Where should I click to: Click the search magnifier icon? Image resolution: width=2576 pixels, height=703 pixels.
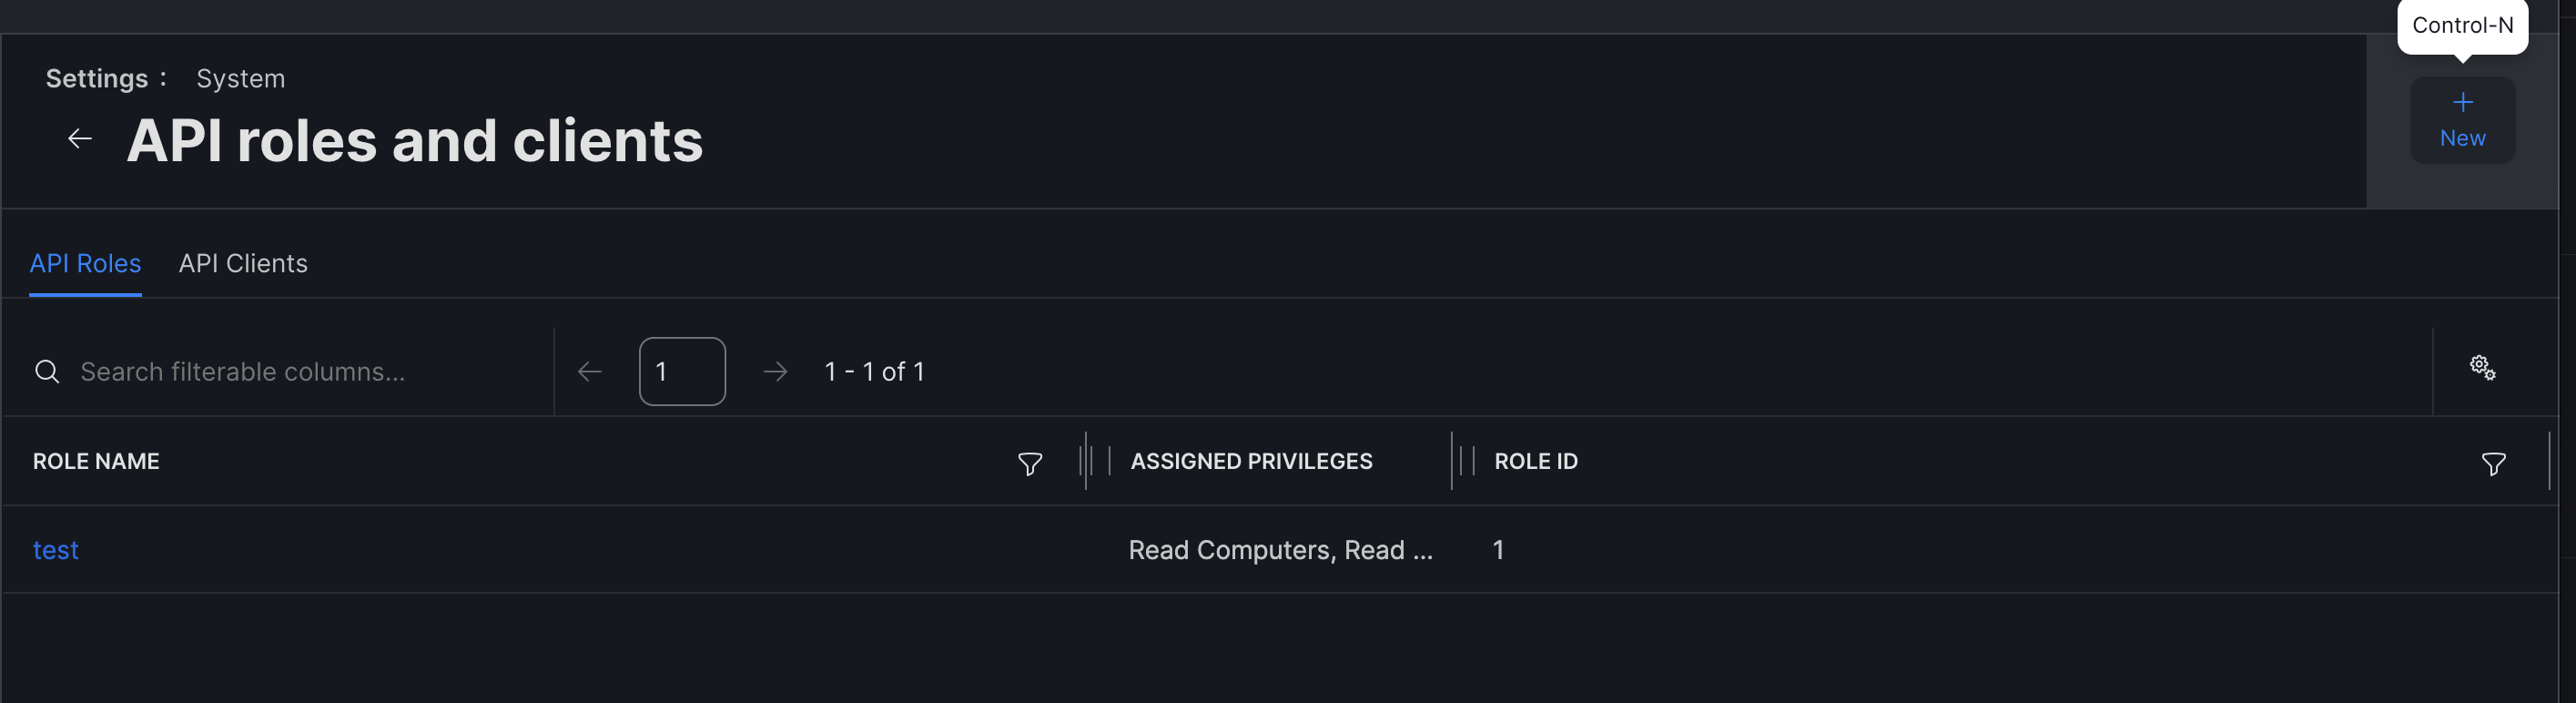point(47,372)
